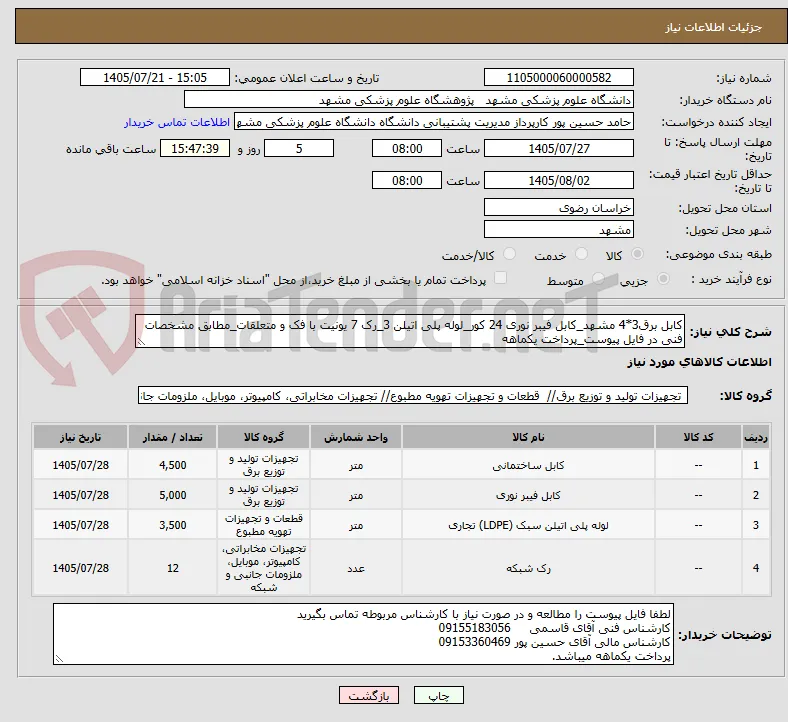
Task: Click the quantity cell 4,500
Action: [x=173, y=465]
